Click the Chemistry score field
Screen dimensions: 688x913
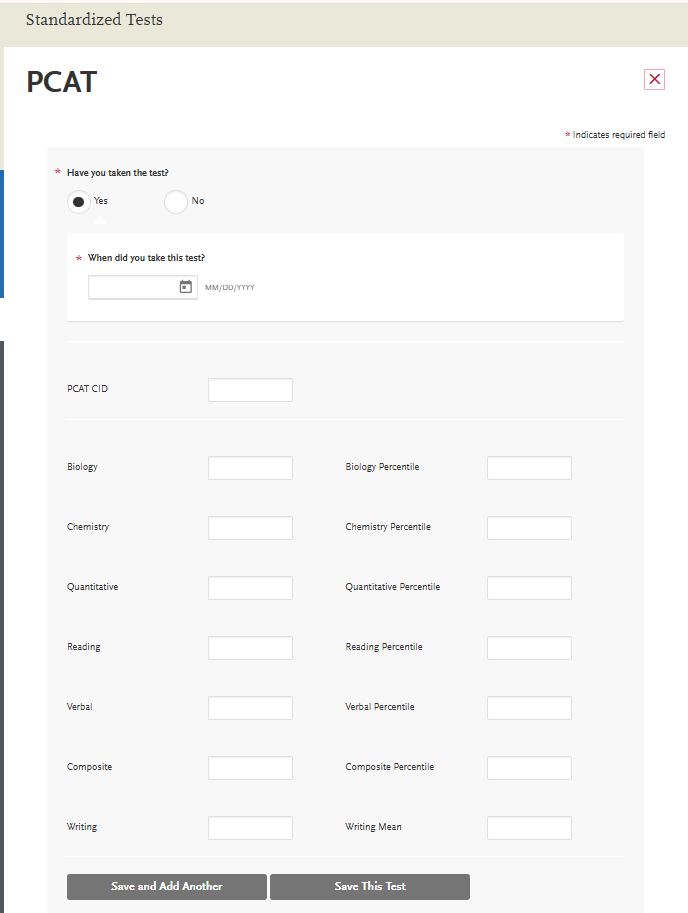pos(250,527)
